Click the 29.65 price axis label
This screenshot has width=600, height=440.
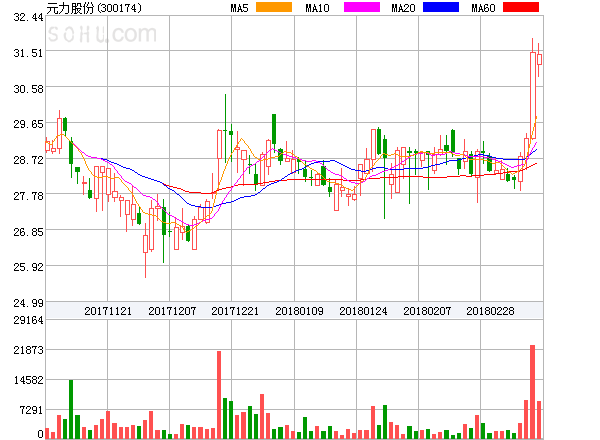point(28,124)
